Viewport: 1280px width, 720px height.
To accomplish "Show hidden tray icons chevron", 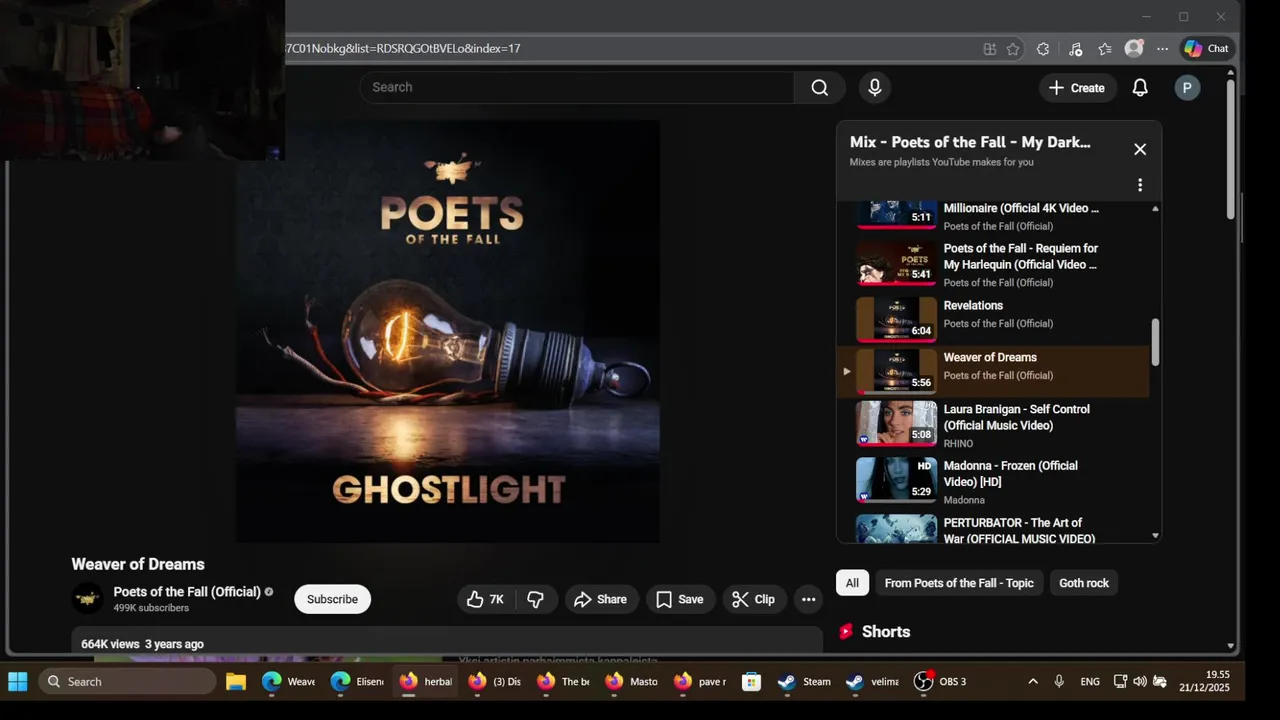I will pyautogui.click(x=1033, y=681).
